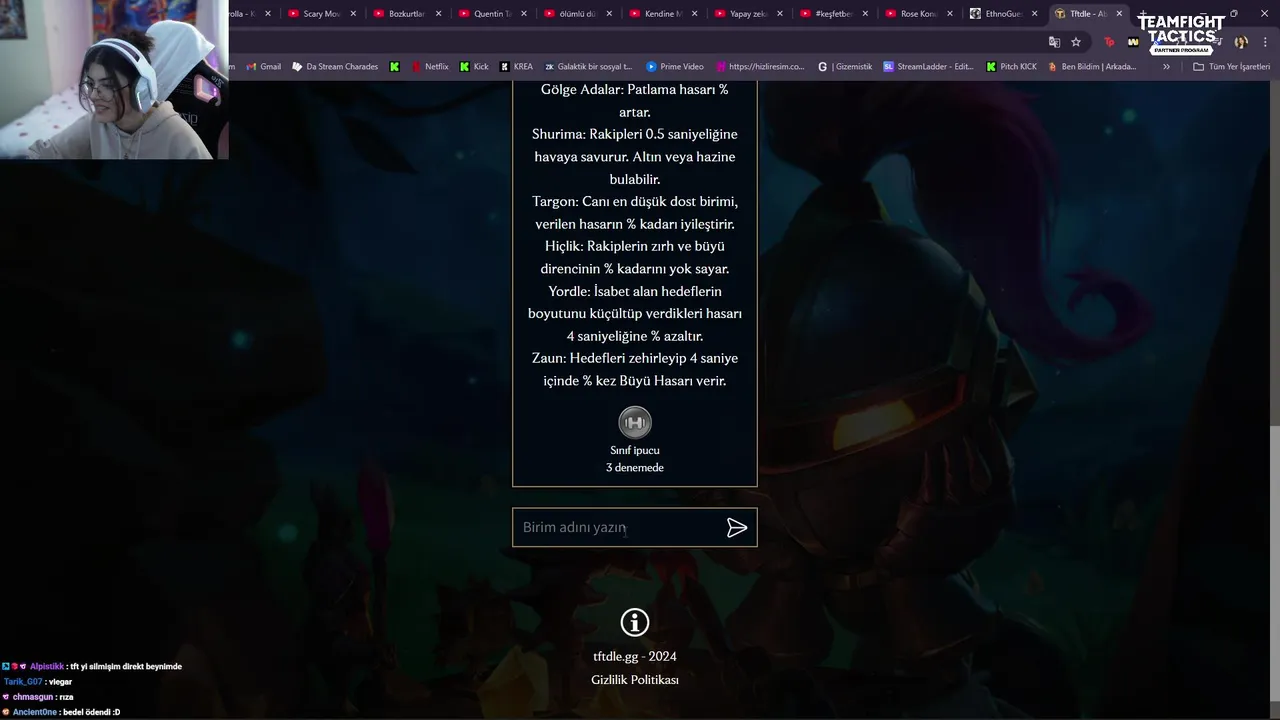Image resolution: width=1280 pixels, height=720 pixels.
Task: Click the class hint dumbbell icon
Action: tap(635, 423)
